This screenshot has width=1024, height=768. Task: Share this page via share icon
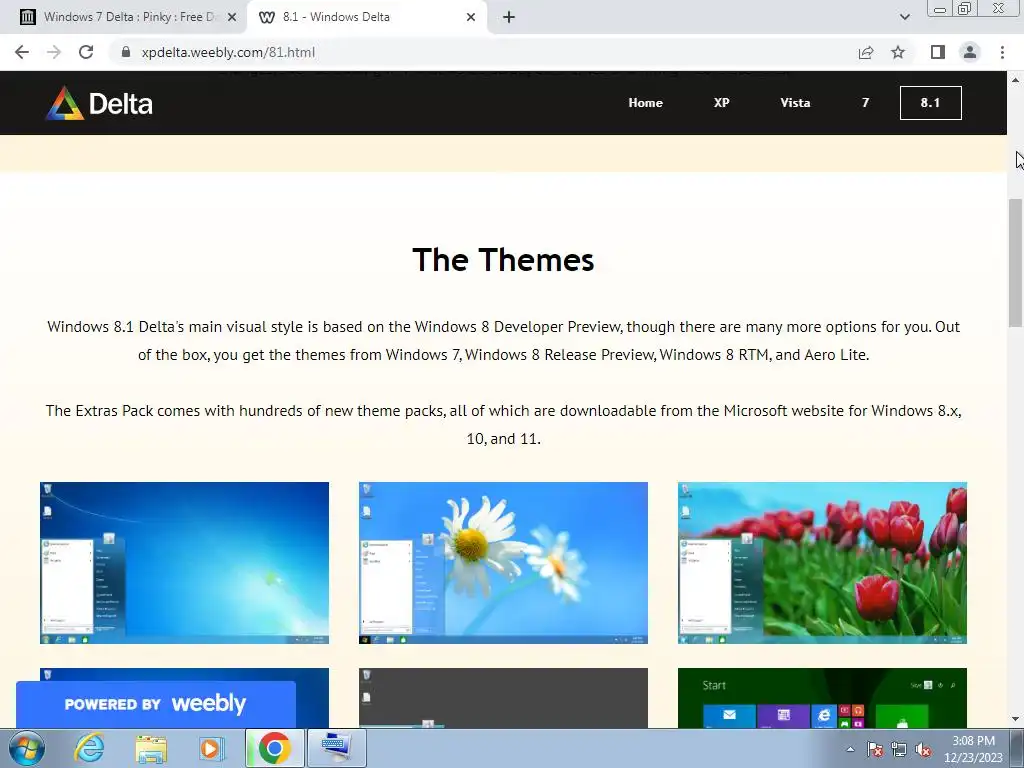pyautogui.click(x=866, y=52)
